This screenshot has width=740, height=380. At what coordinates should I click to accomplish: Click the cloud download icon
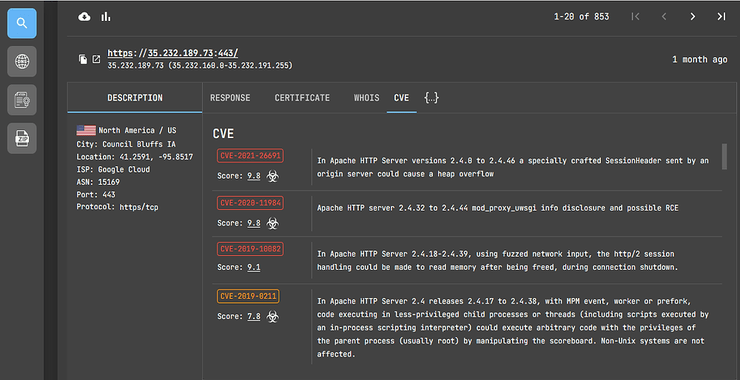click(84, 17)
